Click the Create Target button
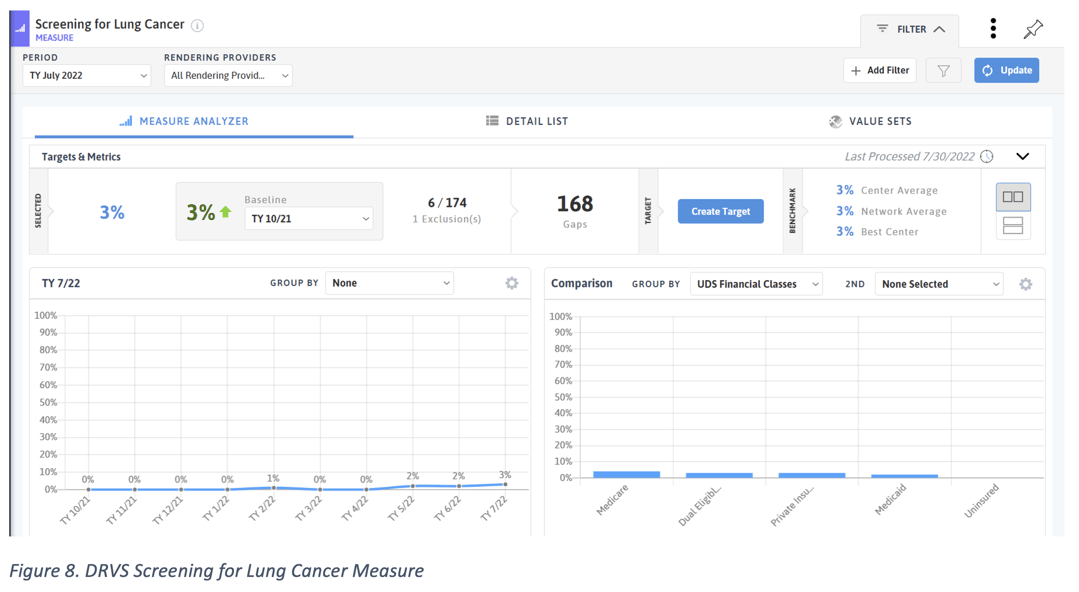 tap(720, 211)
